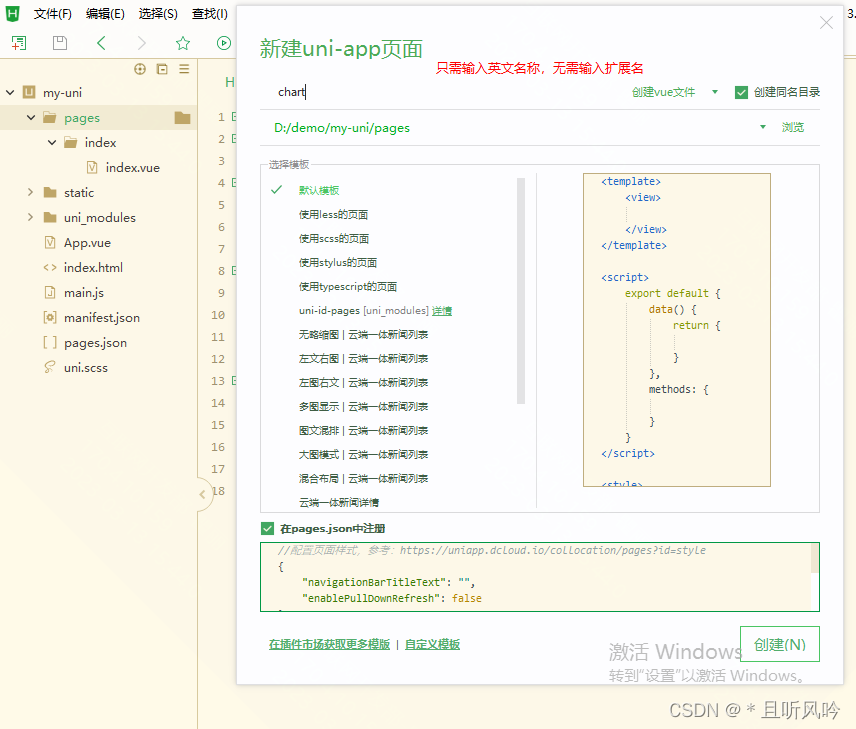The height and width of the screenshot is (729, 856).
Task: Click the locate-file crosshair icon above the project tree
Action: tap(139, 70)
